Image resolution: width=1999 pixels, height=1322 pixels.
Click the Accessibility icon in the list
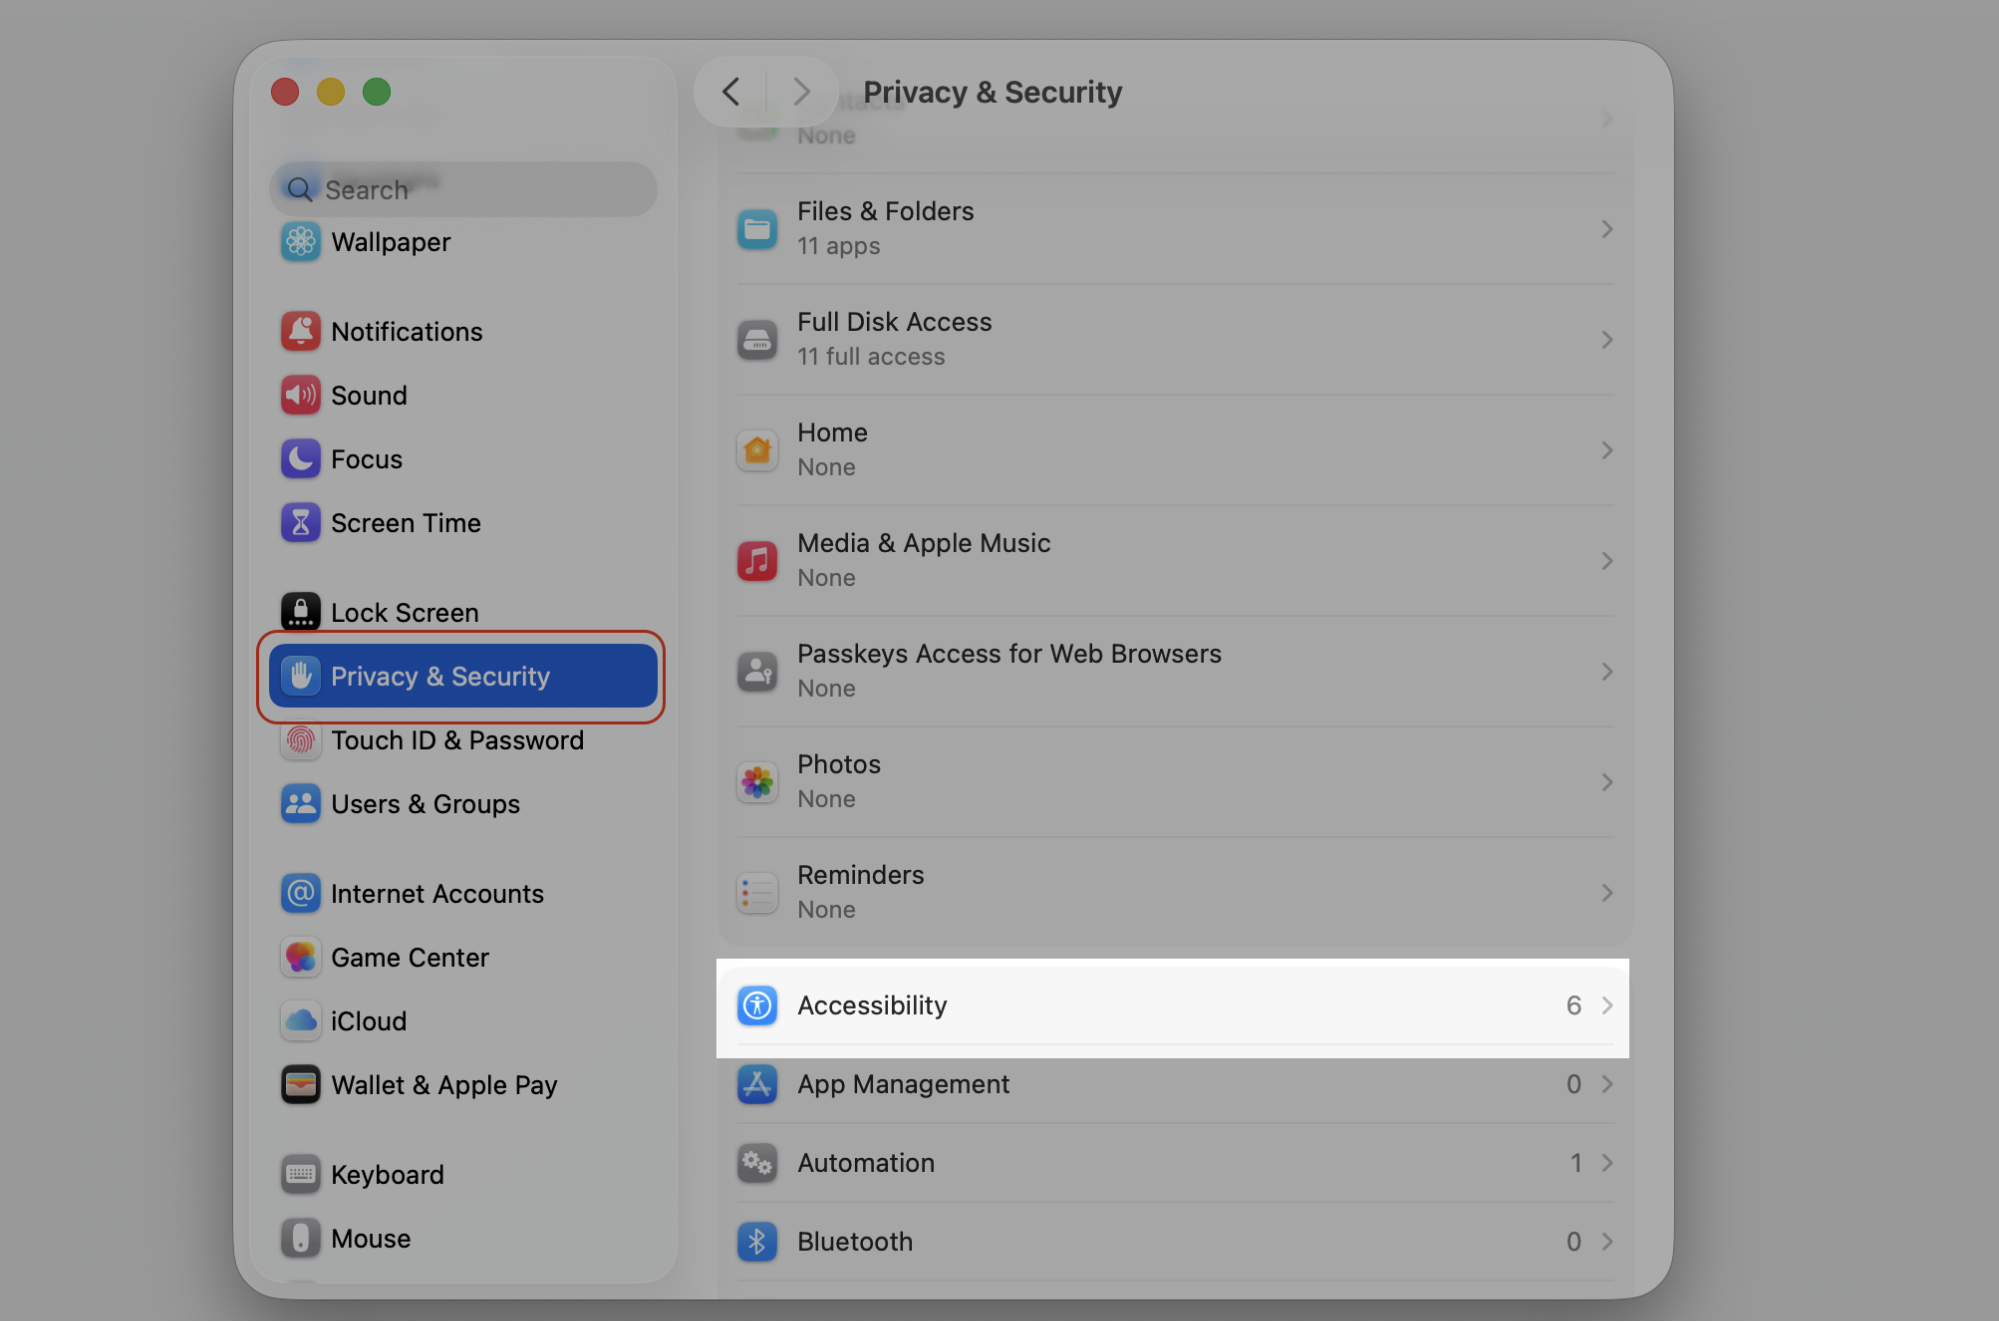(x=757, y=1005)
